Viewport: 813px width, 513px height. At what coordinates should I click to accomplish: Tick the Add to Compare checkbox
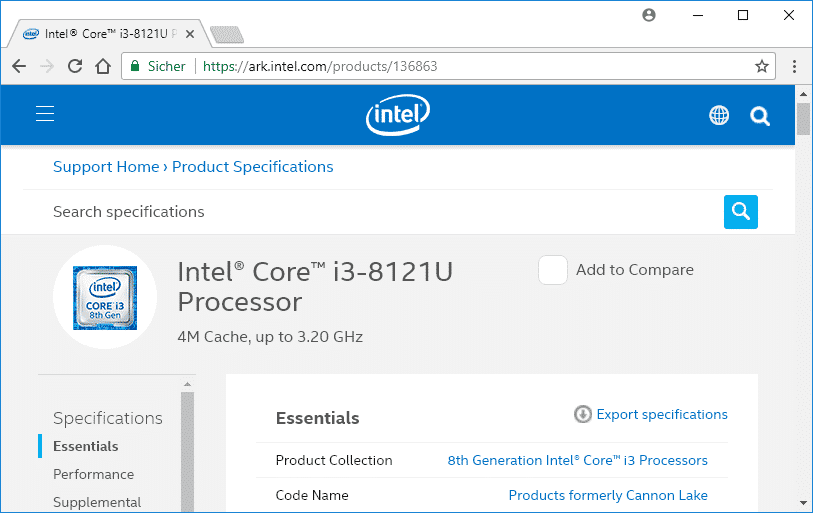553,270
